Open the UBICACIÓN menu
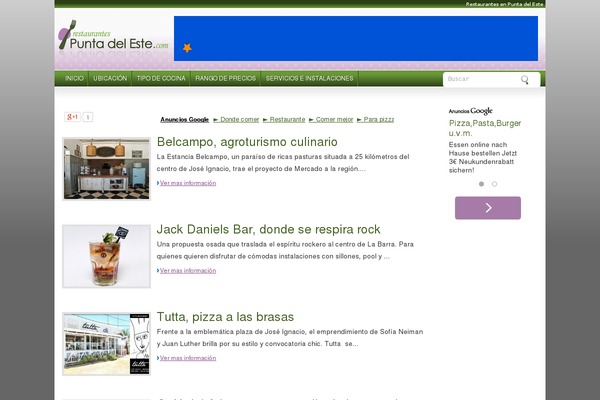600x400 pixels. [x=110, y=78]
